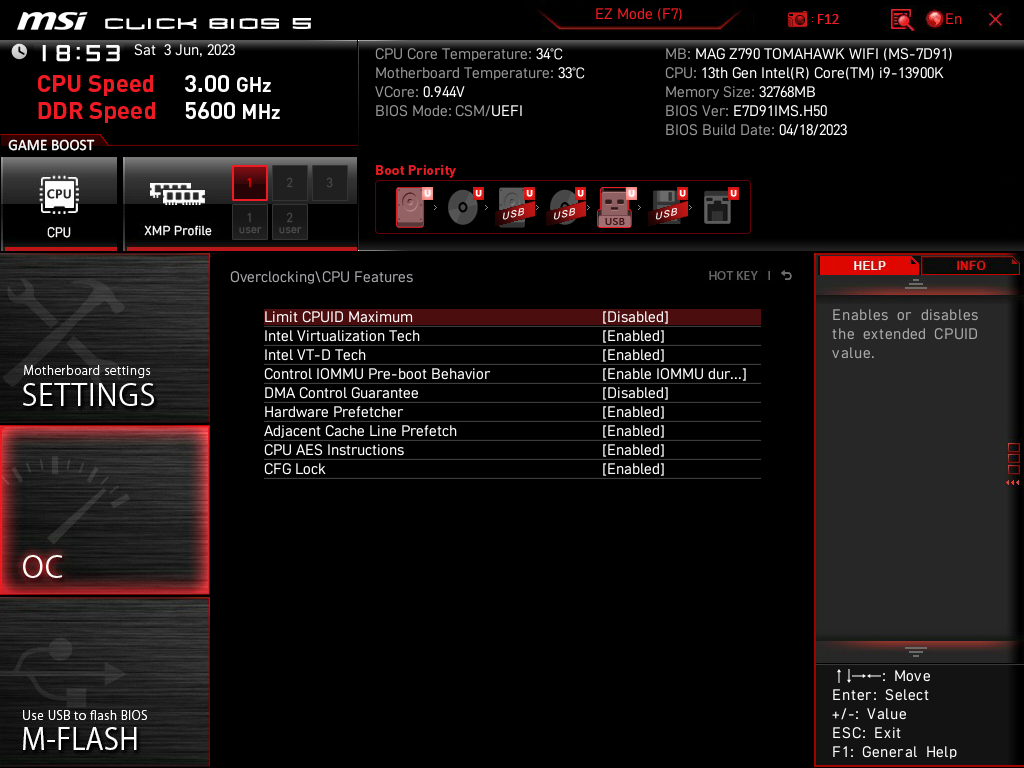Select the USB hard disk boot icon

[515, 207]
